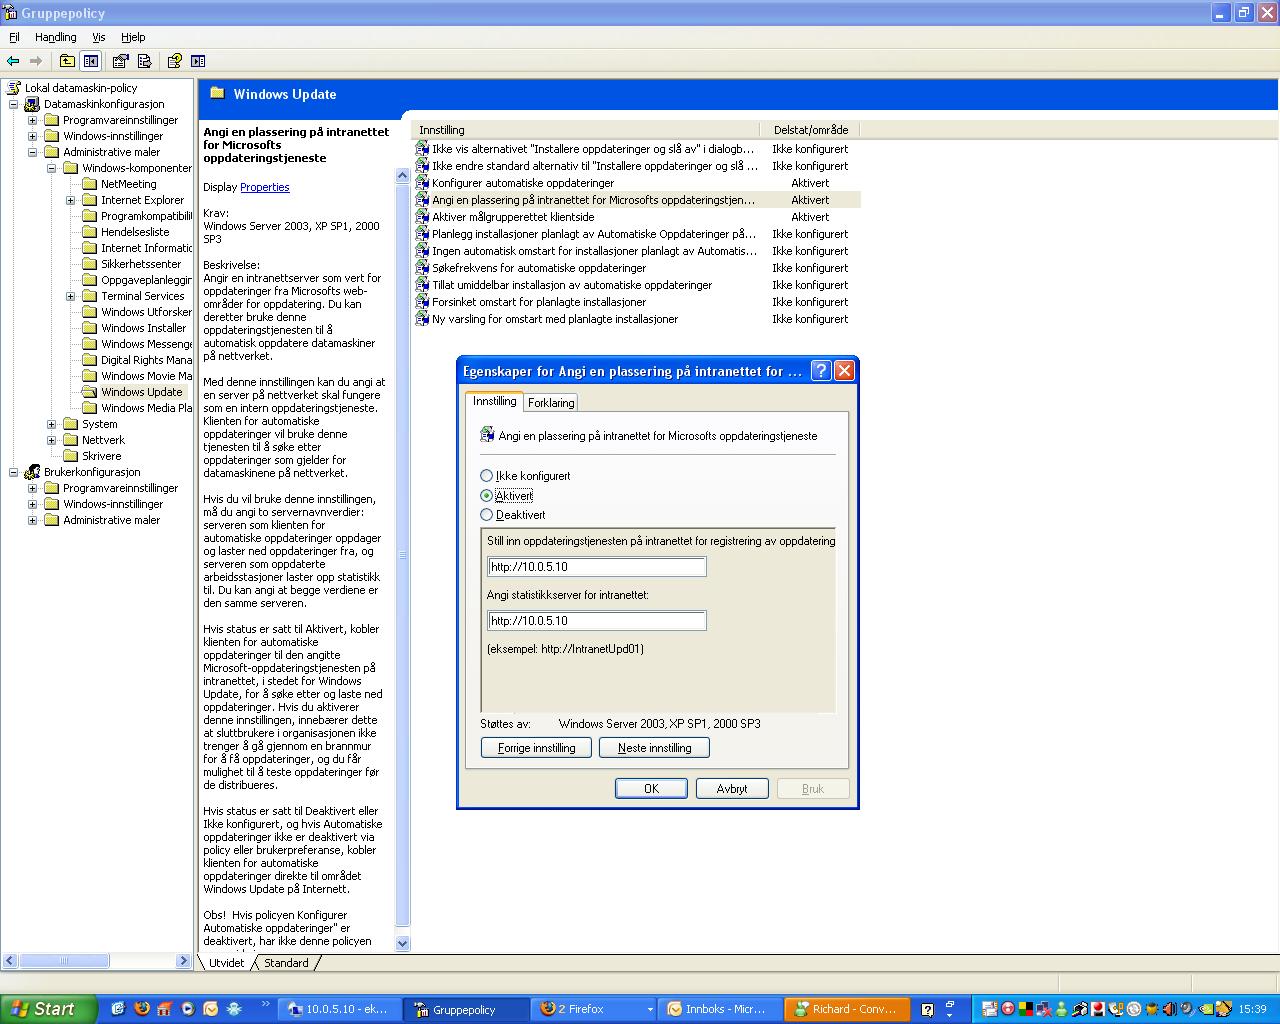Viewport: 1280px width, 1024px height.
Task: Collapse the Datamaskinkonfigurasjon tree node
Action: 13,104
